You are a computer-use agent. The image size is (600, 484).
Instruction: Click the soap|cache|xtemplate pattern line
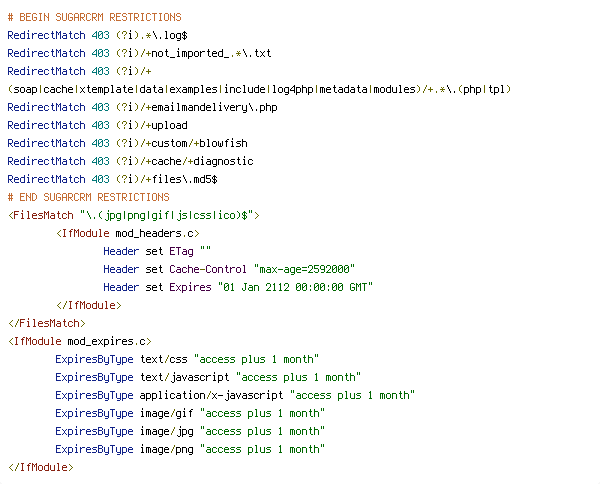pos(259,90)
